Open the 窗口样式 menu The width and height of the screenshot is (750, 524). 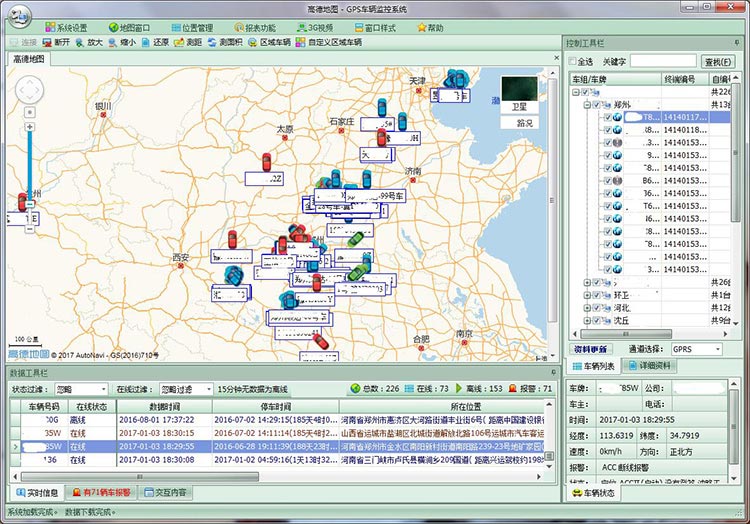coord(375,28)
